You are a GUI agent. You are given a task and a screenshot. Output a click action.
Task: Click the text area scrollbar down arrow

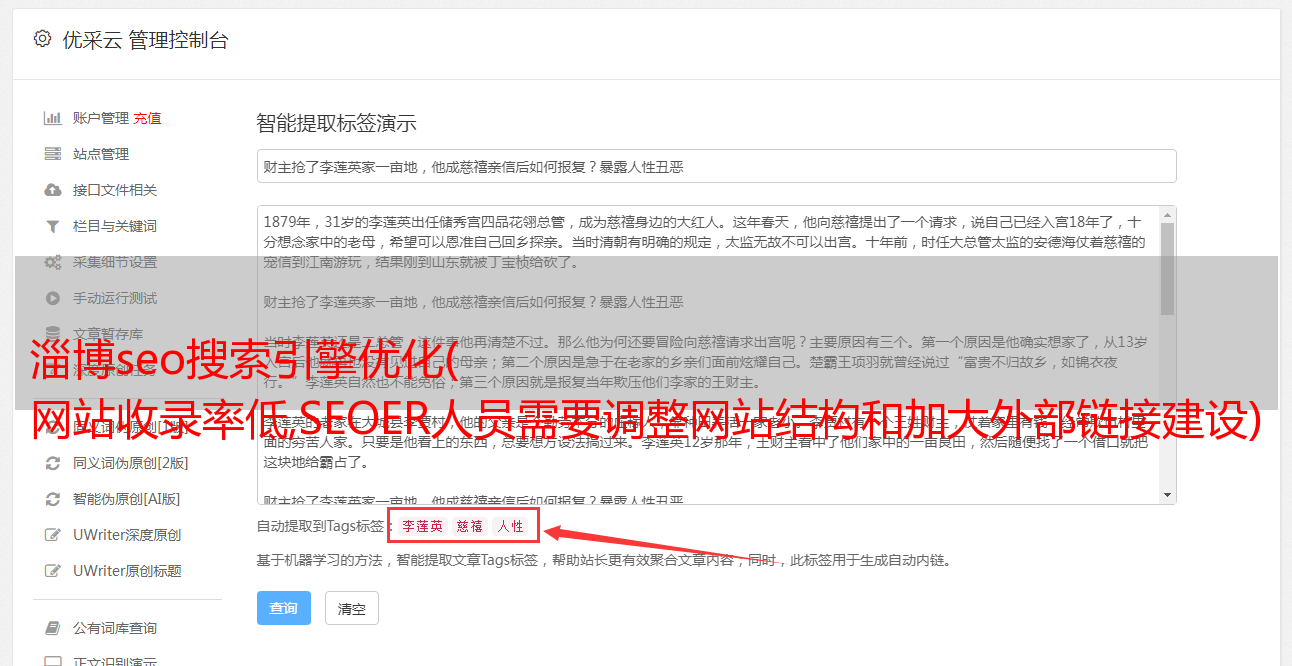coord(1167,495)
